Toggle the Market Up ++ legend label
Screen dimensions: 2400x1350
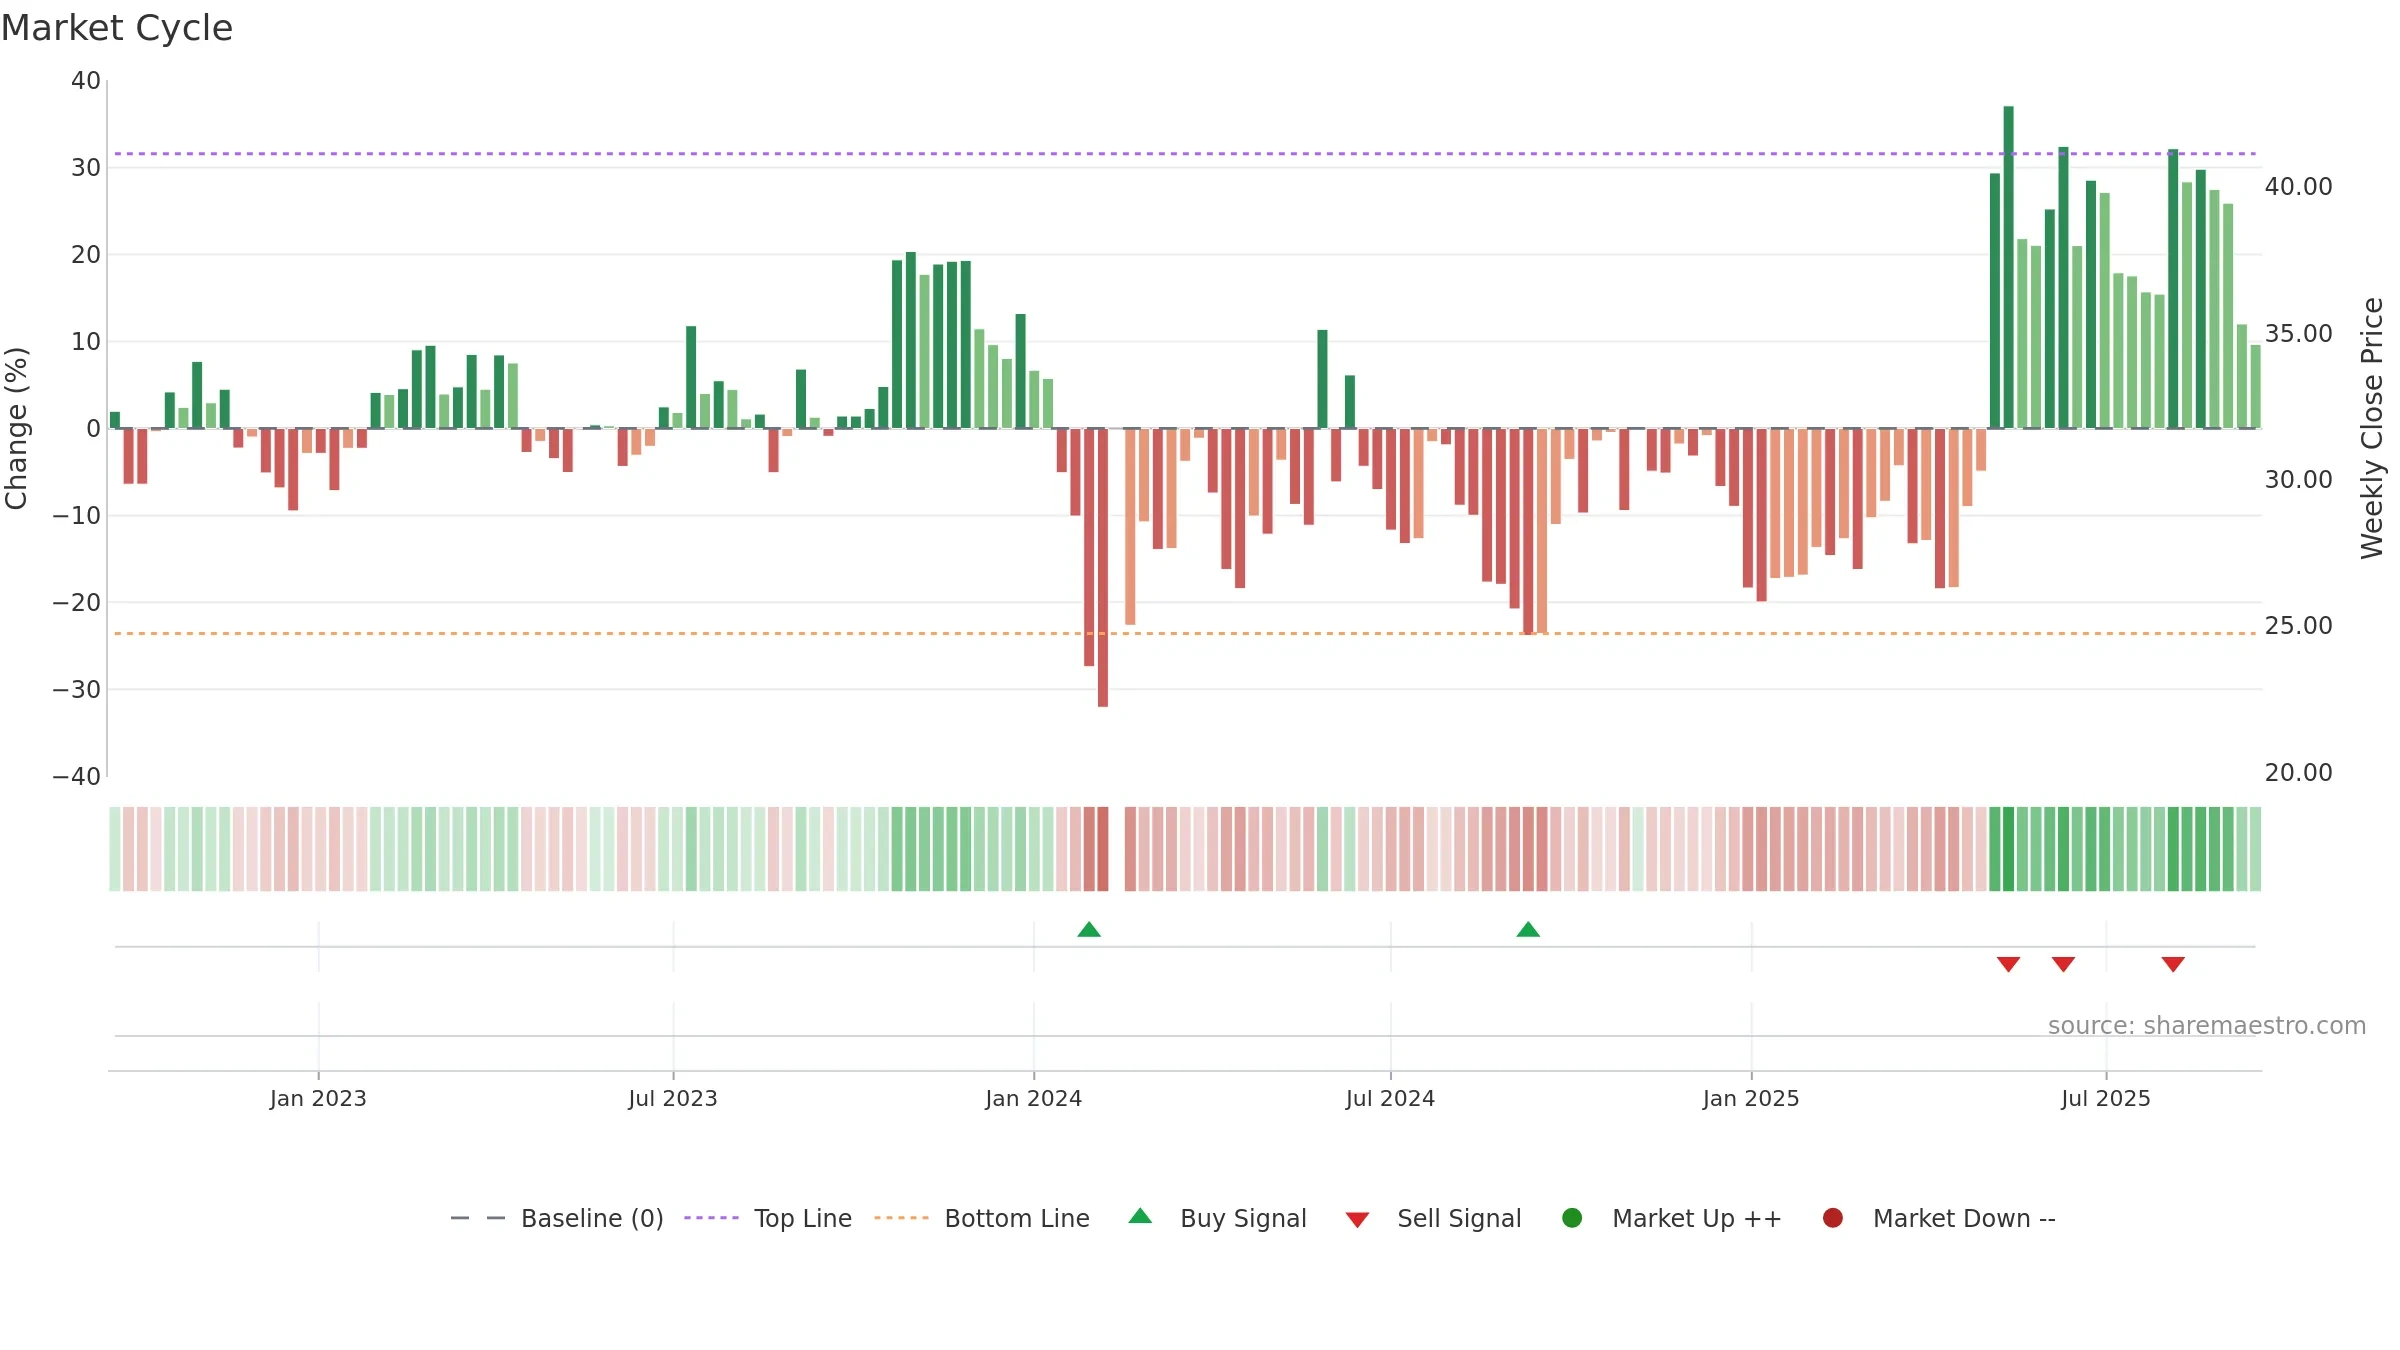[x=1697, y=1219]
